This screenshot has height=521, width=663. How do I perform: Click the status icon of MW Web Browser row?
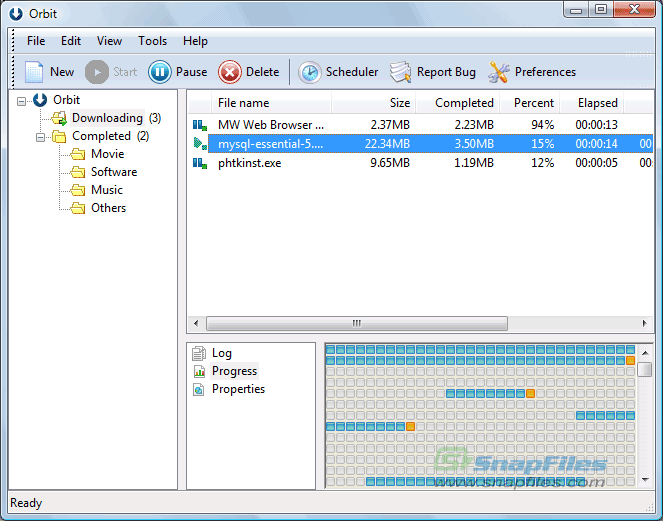pos(200,125)
